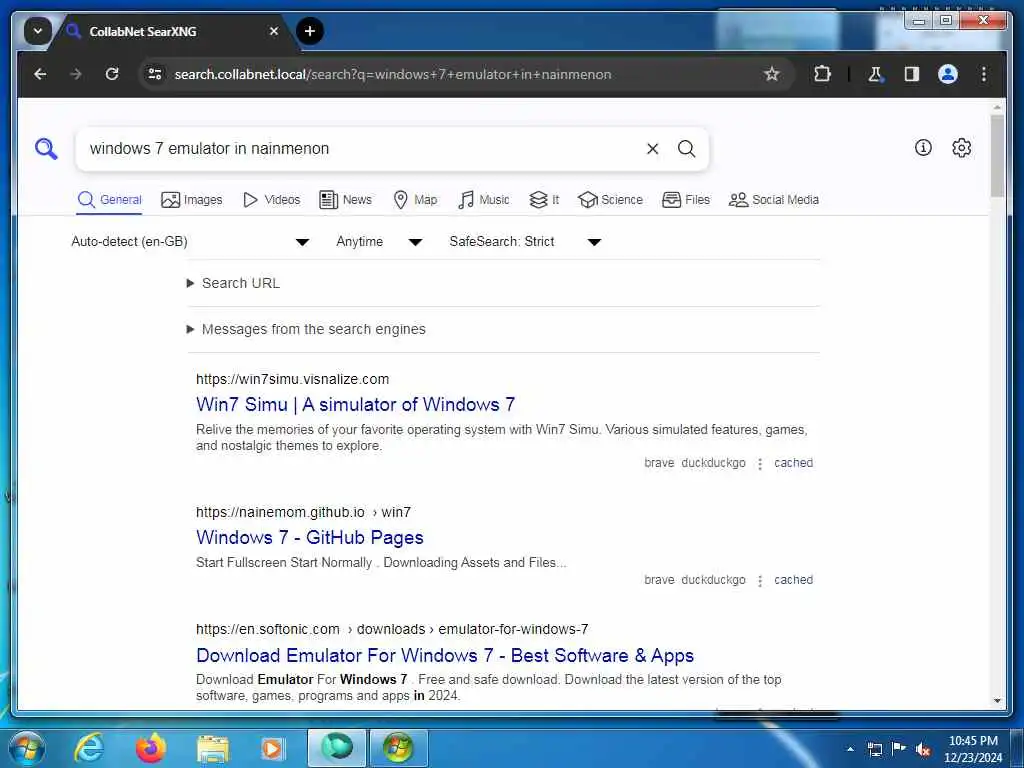
Task: Open the About info icon
Action: pos(923,148)
